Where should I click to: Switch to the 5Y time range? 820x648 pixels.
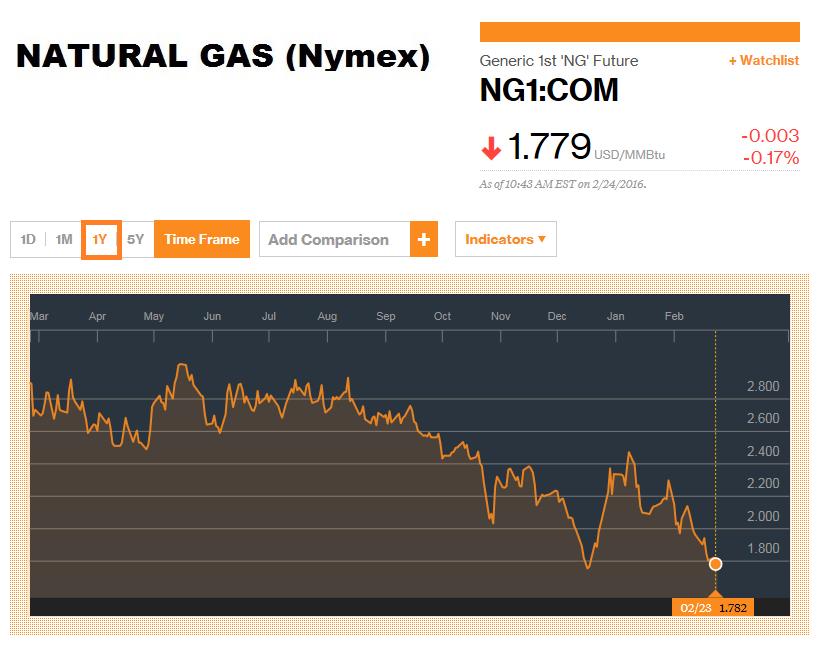[135, 240]
